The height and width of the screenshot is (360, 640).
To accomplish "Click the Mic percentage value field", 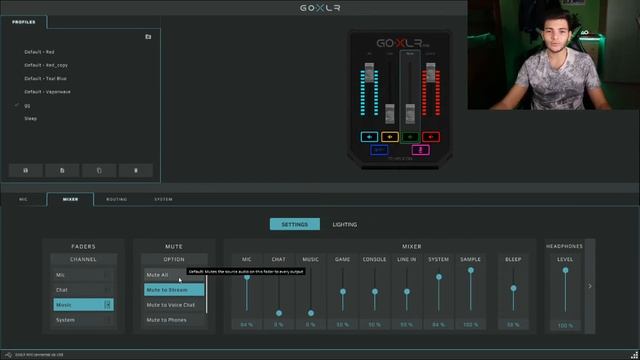I will point(247,325).
